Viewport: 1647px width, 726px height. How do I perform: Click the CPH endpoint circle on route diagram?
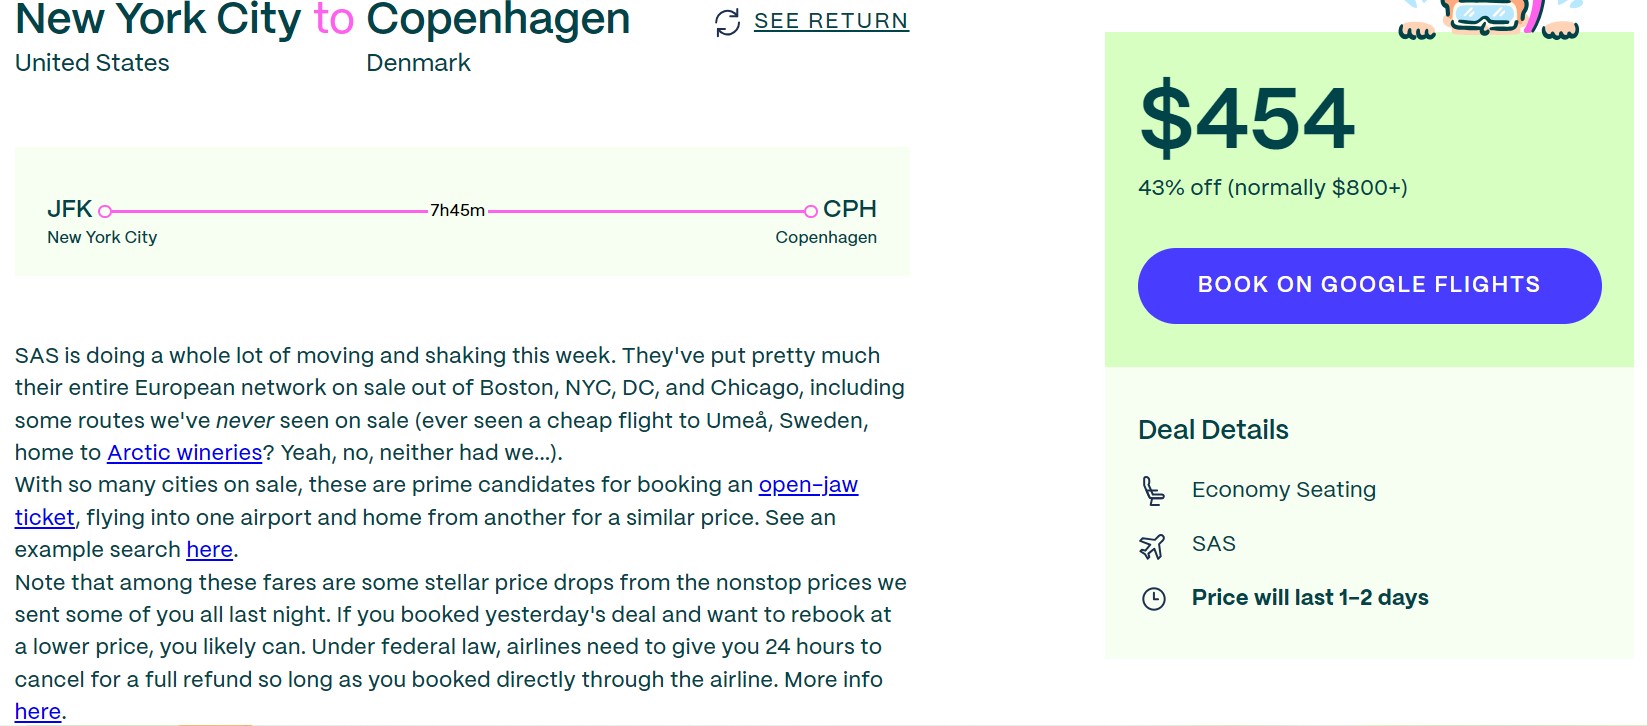pyautogui.click(x=810, y=209)
